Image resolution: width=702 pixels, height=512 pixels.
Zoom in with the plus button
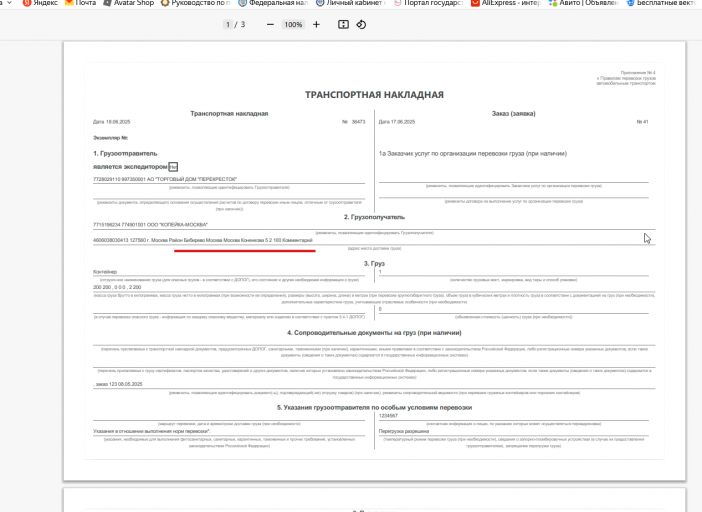coord(317,25)
